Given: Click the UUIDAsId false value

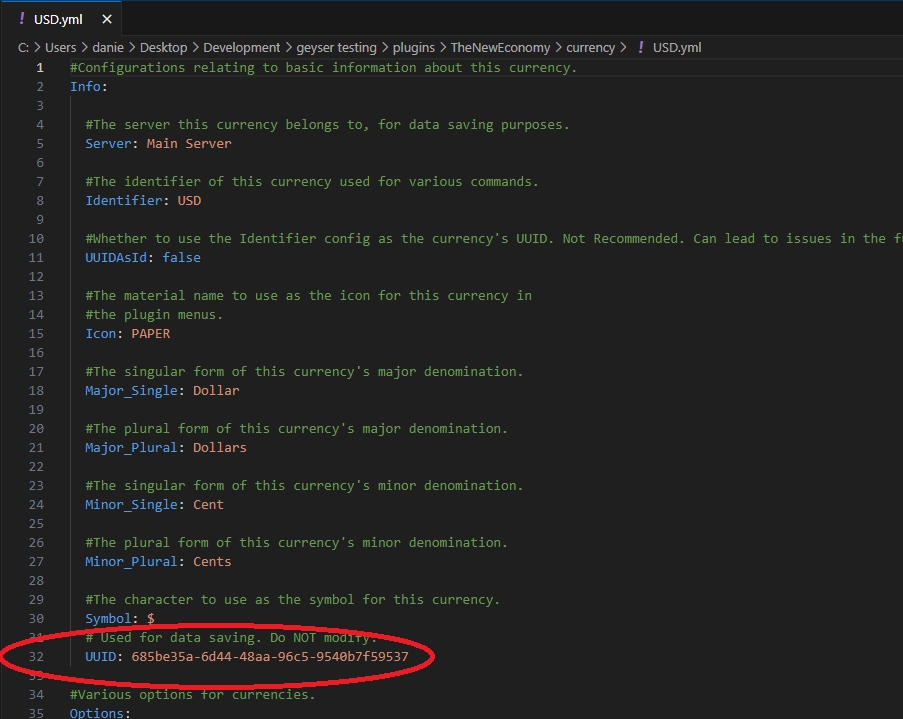Looking at the screenshot, I should point(182,257).
